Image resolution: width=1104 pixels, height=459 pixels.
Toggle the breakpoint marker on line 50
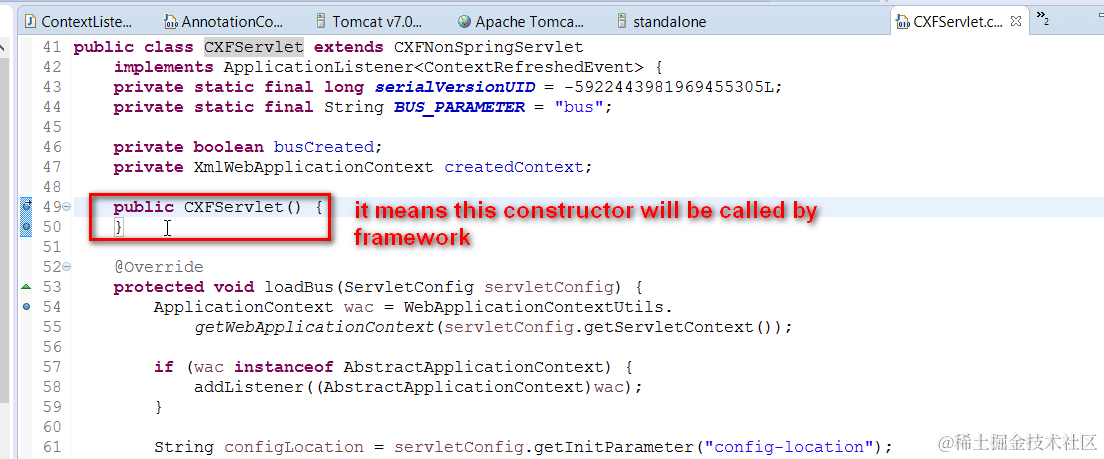27,227
